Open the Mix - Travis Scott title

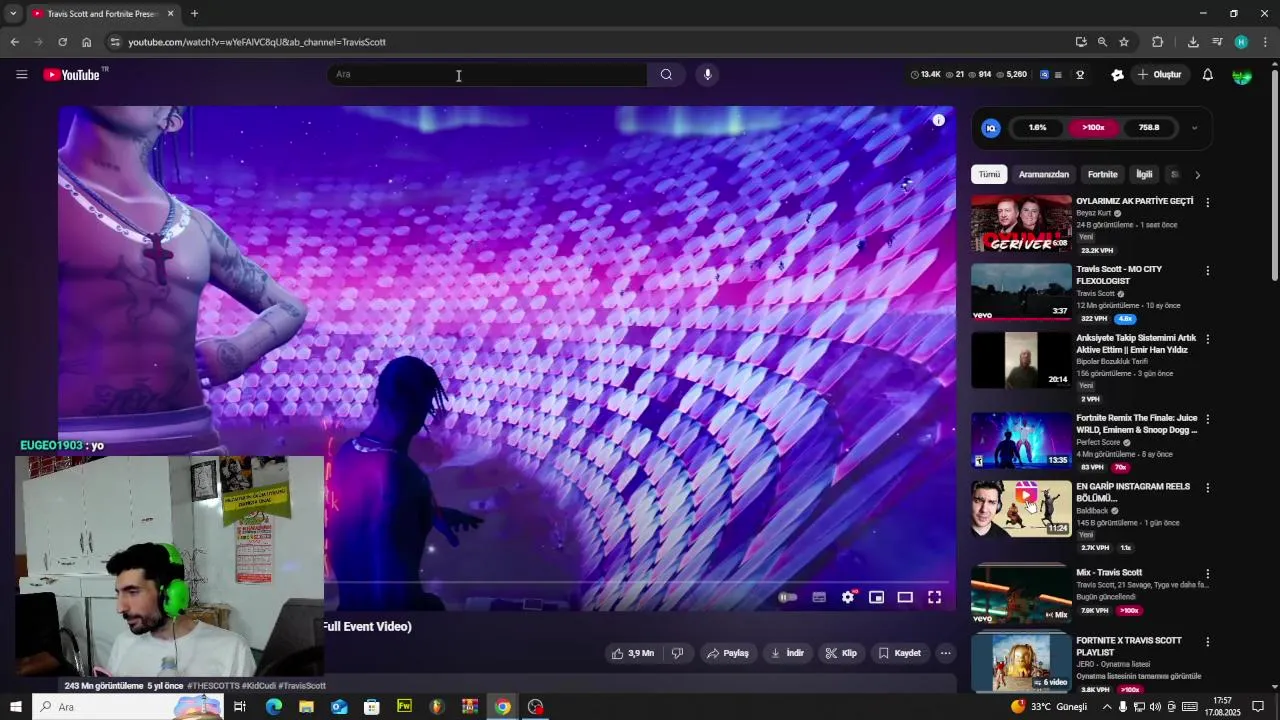(1109, 573)
